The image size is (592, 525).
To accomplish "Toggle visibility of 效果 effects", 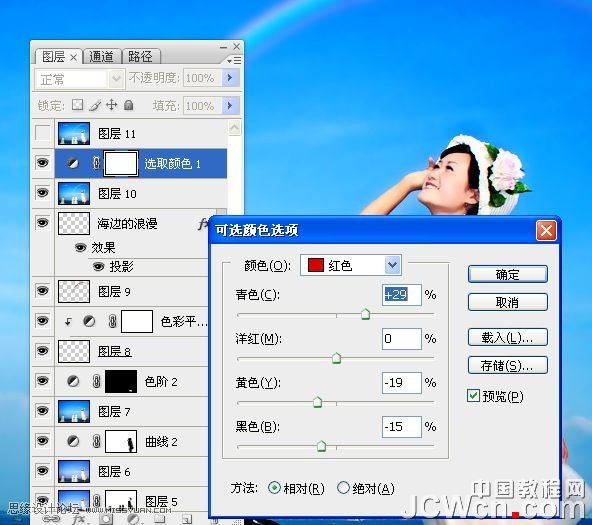I will [80, 248].
